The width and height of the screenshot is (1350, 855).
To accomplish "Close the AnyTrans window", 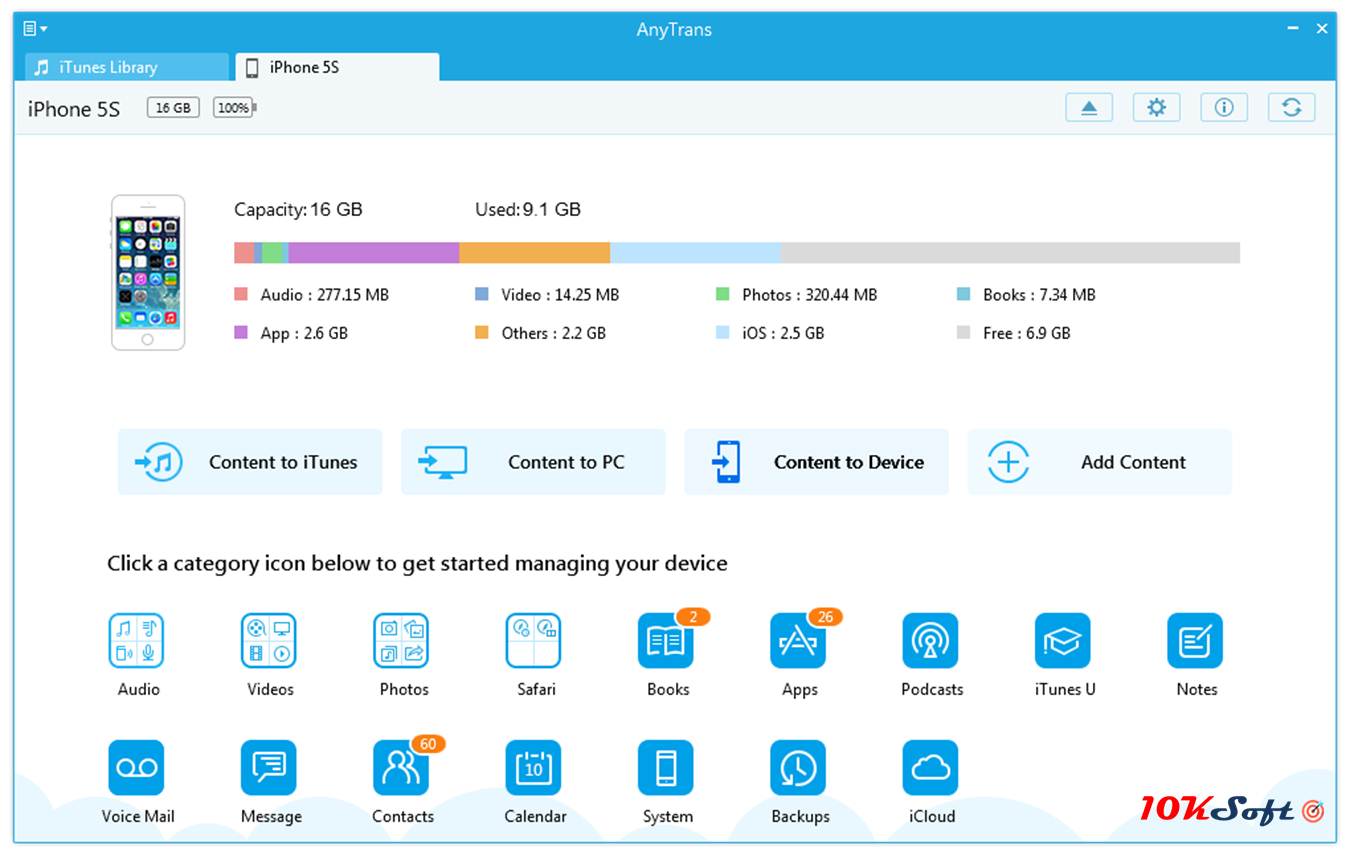I will [x=1322, y=29].
